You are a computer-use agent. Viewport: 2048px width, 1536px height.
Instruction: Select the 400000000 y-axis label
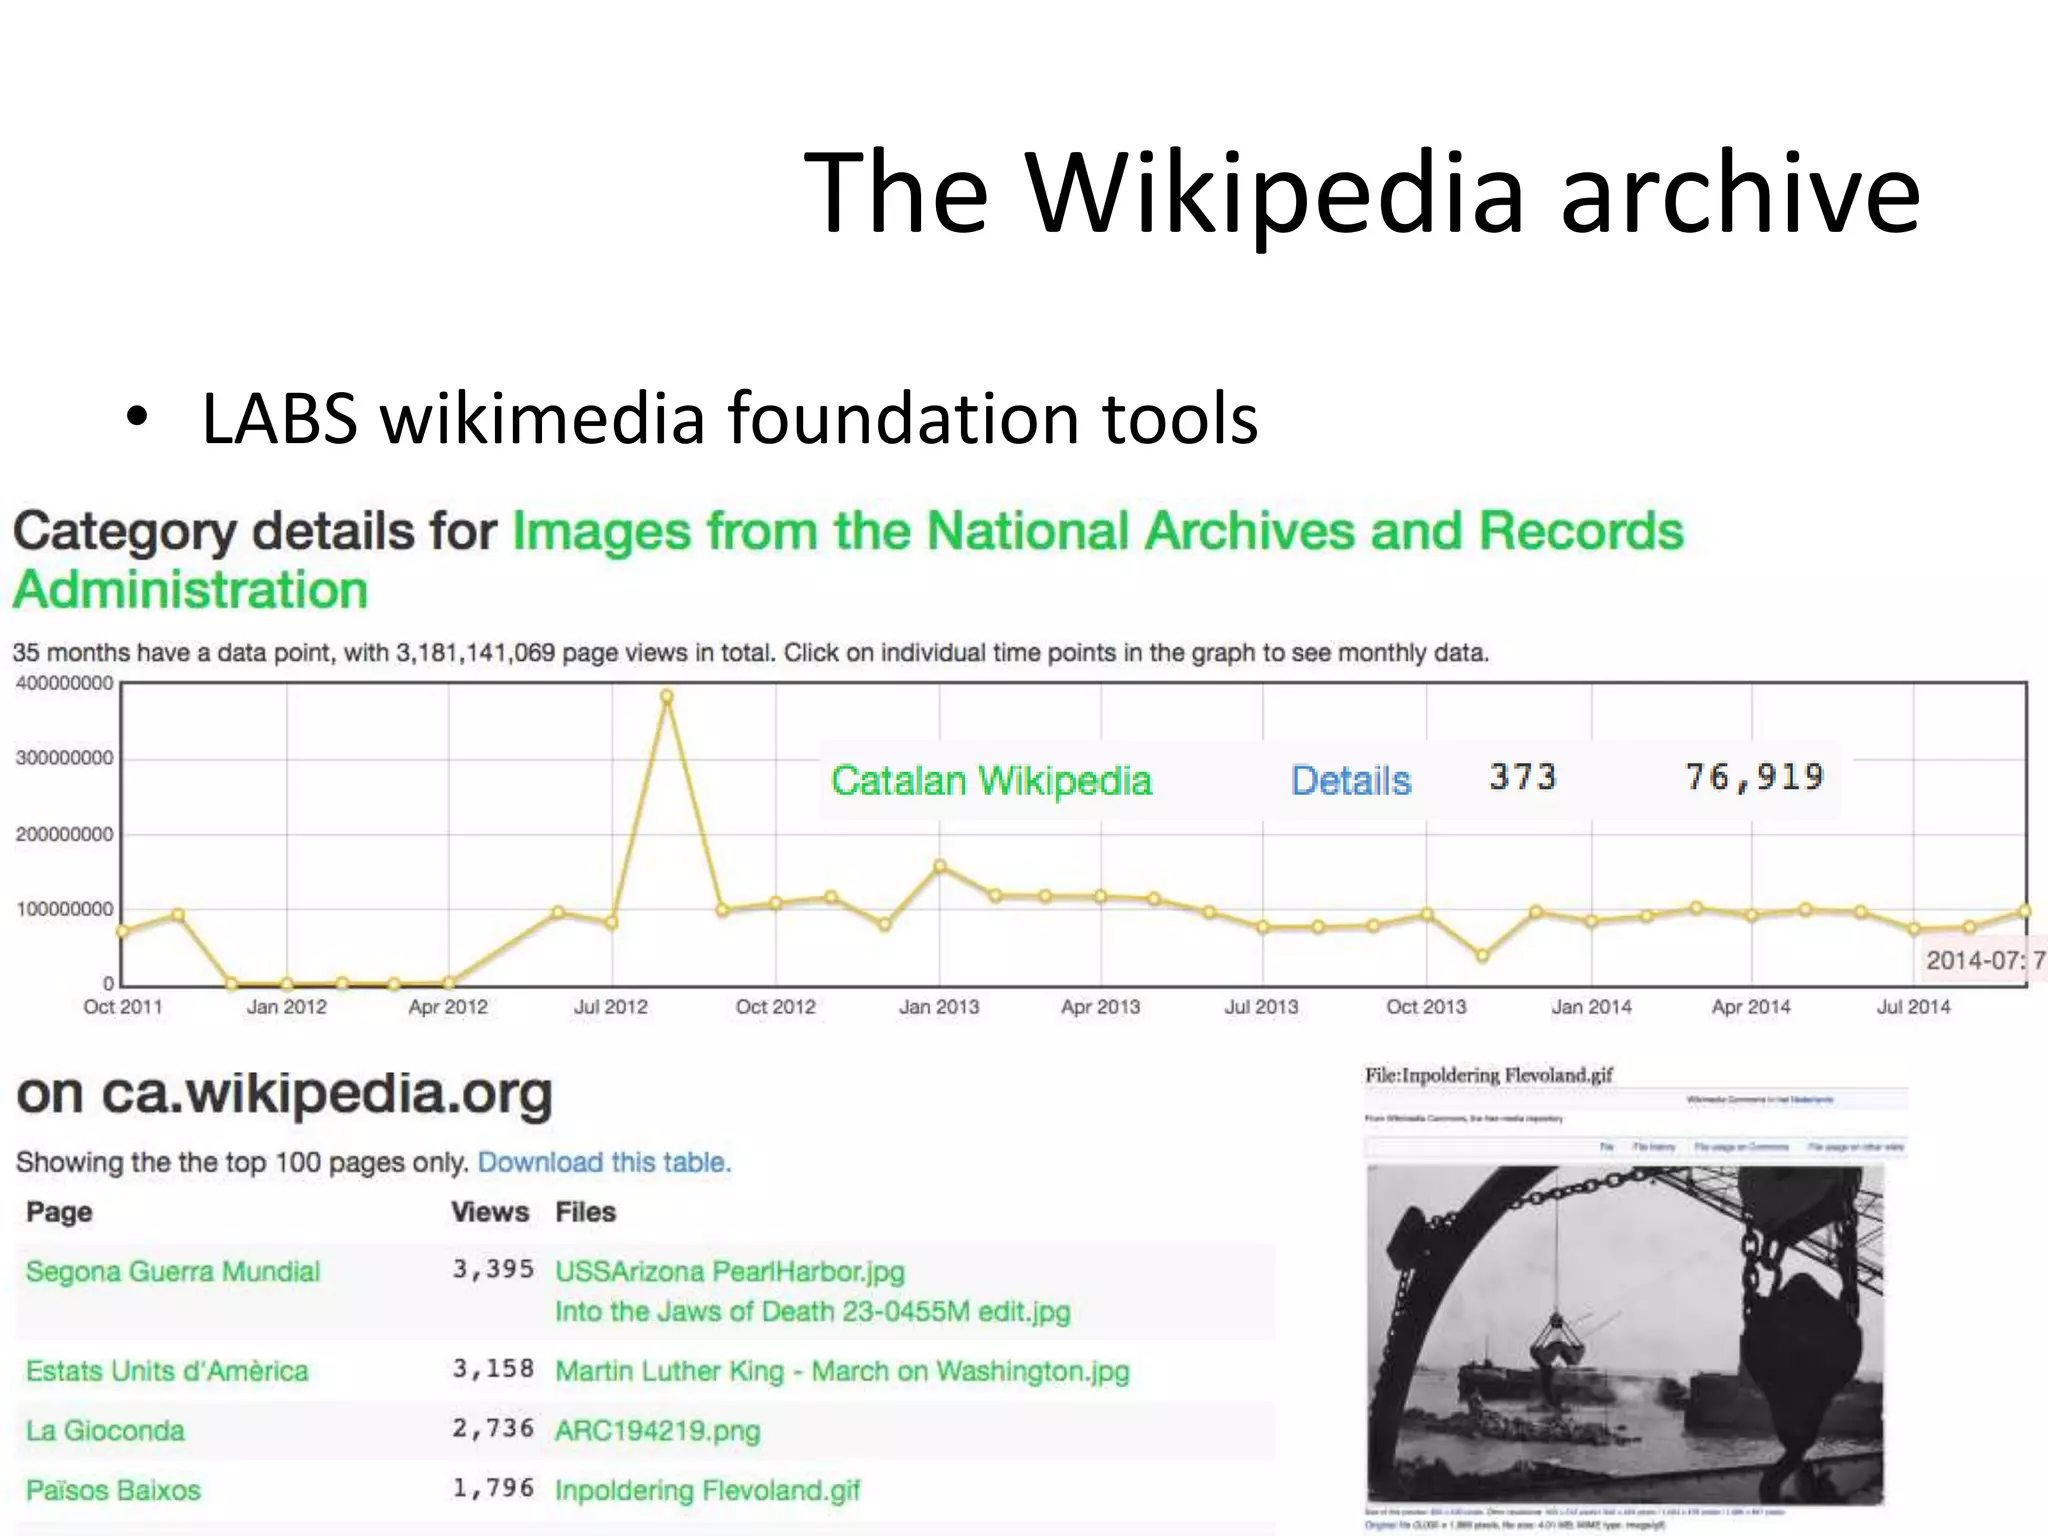(64, 684)
